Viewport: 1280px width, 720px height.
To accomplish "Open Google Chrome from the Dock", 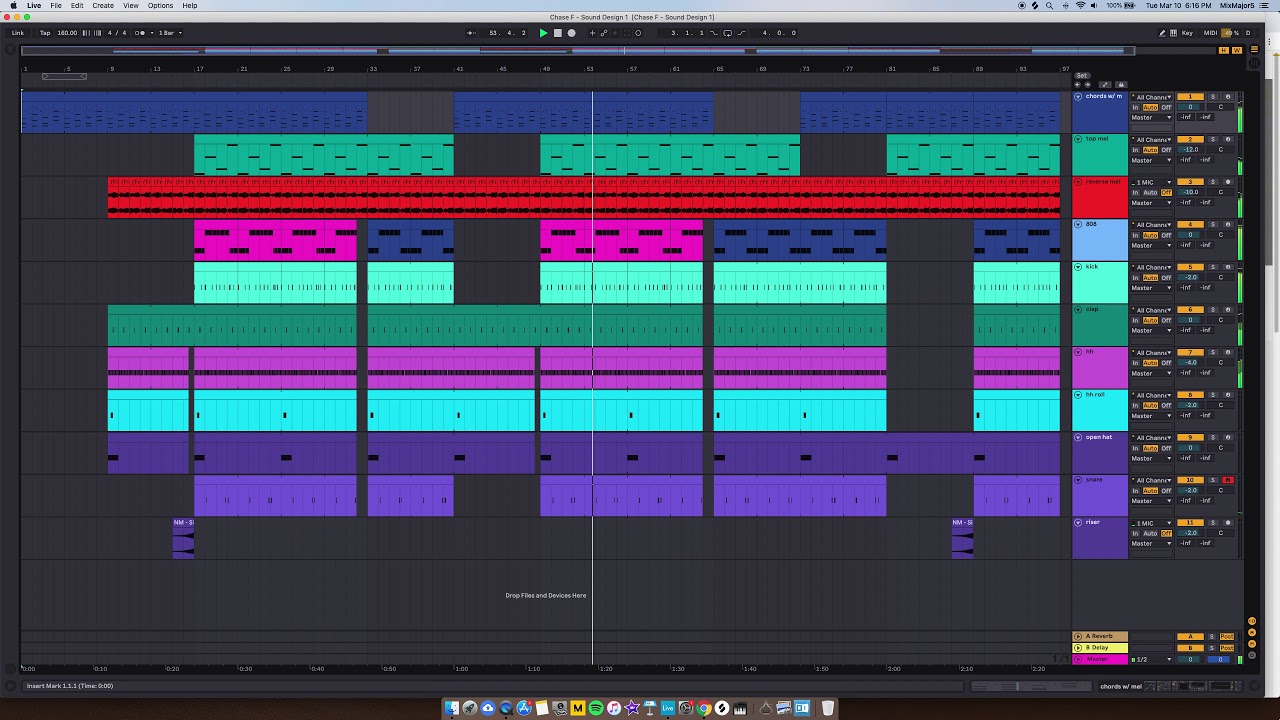I will coord(704,708).
